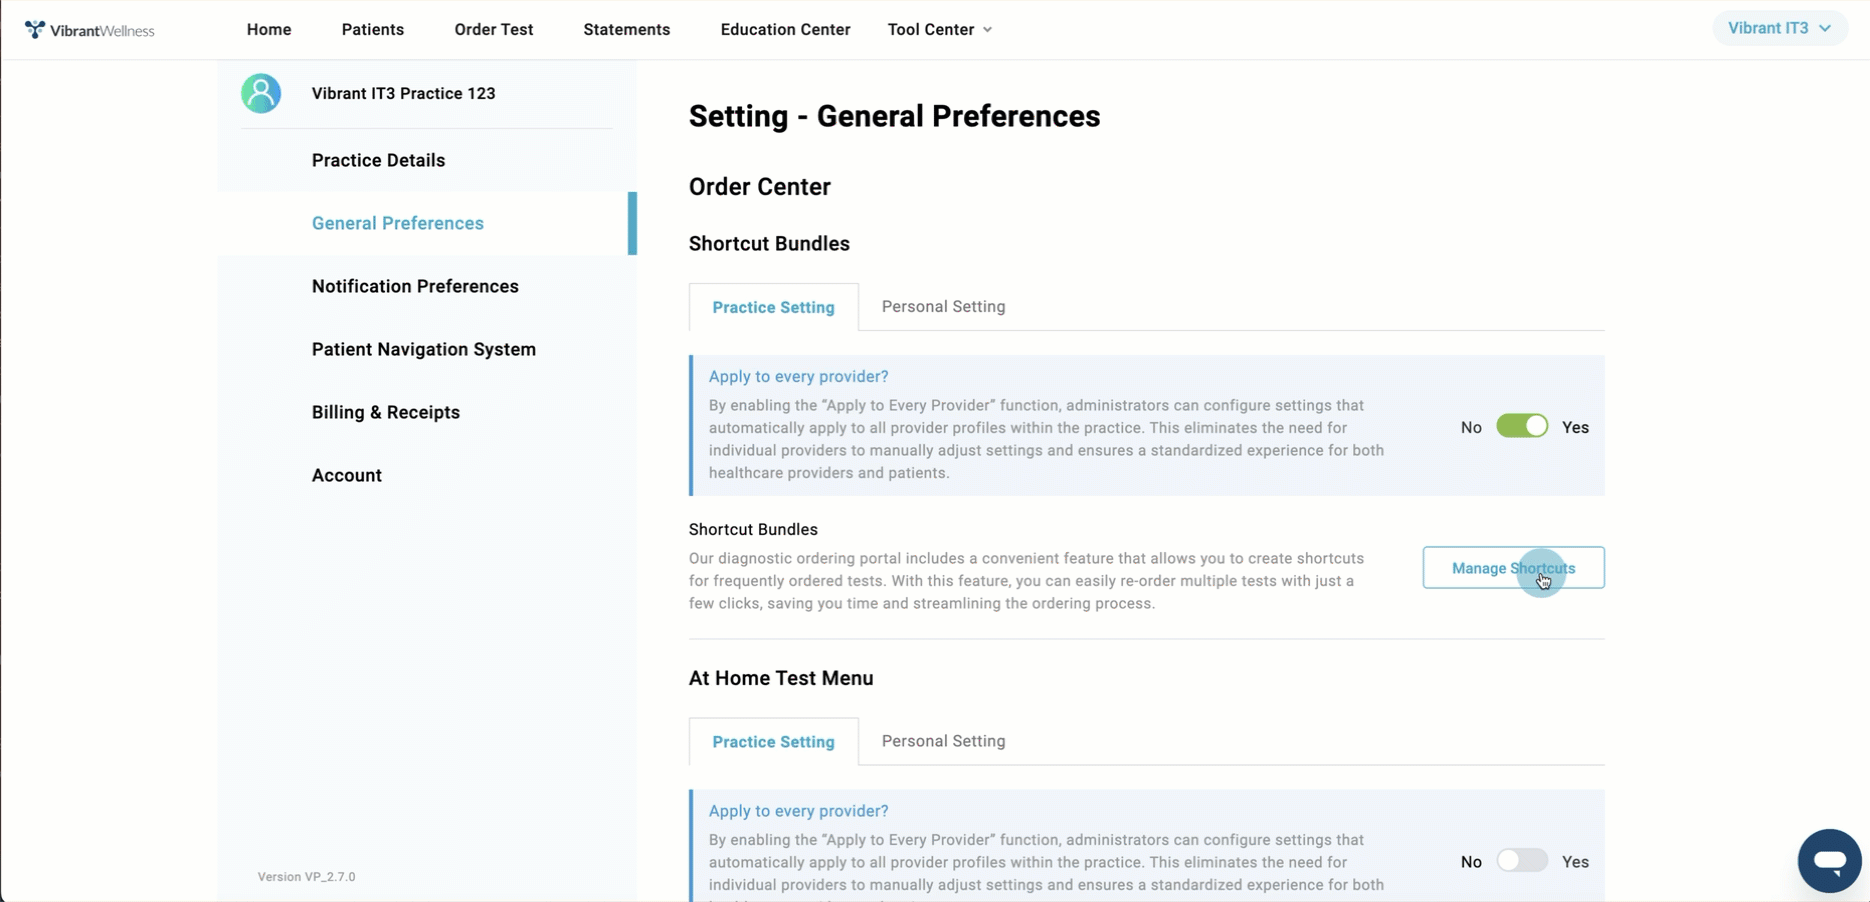Open the Statements page
The image size is (1870, 902).
627,29
